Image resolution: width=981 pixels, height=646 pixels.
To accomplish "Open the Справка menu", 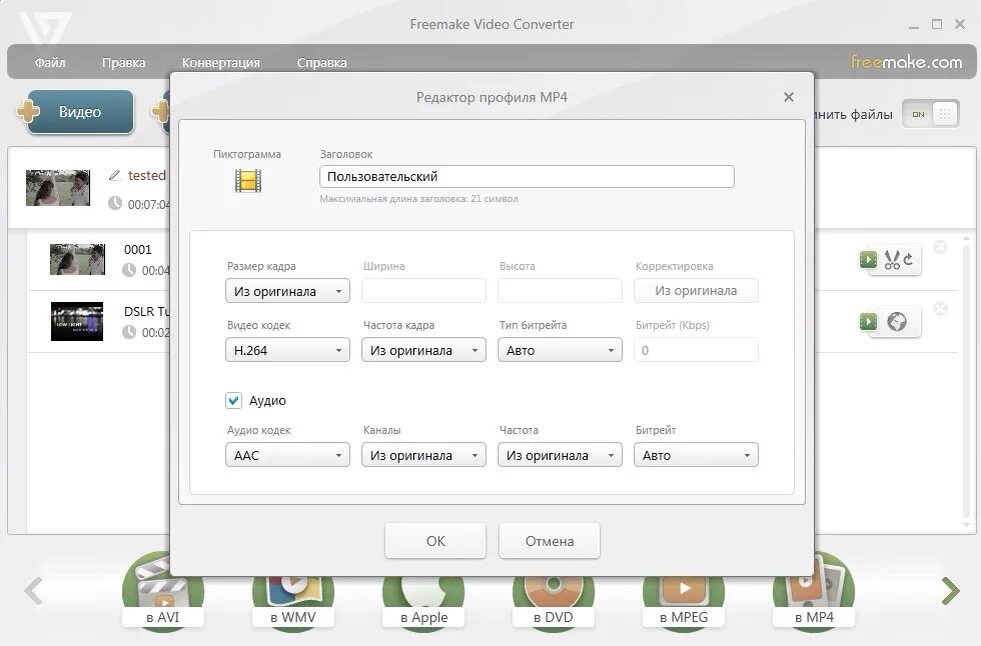I will pyautogui.click(x=322, y=63).
